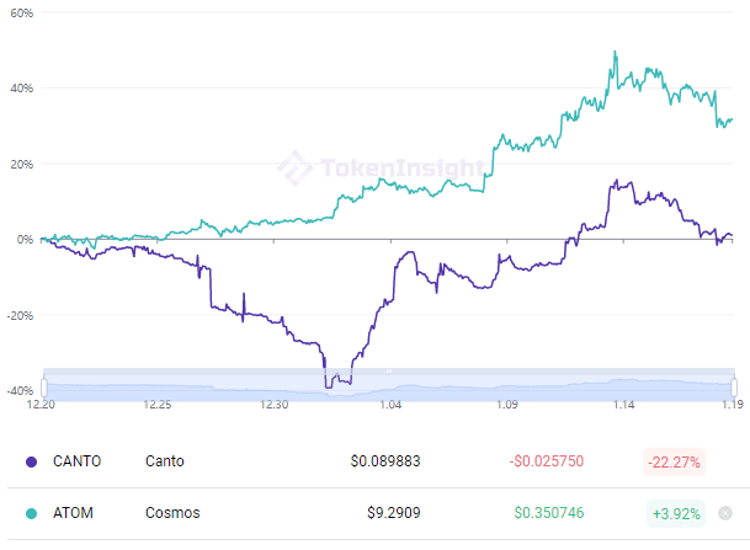Click the CANTO price $0.089883
The height and width of the screenshot is (550, 750).
[x=385, y=461]
